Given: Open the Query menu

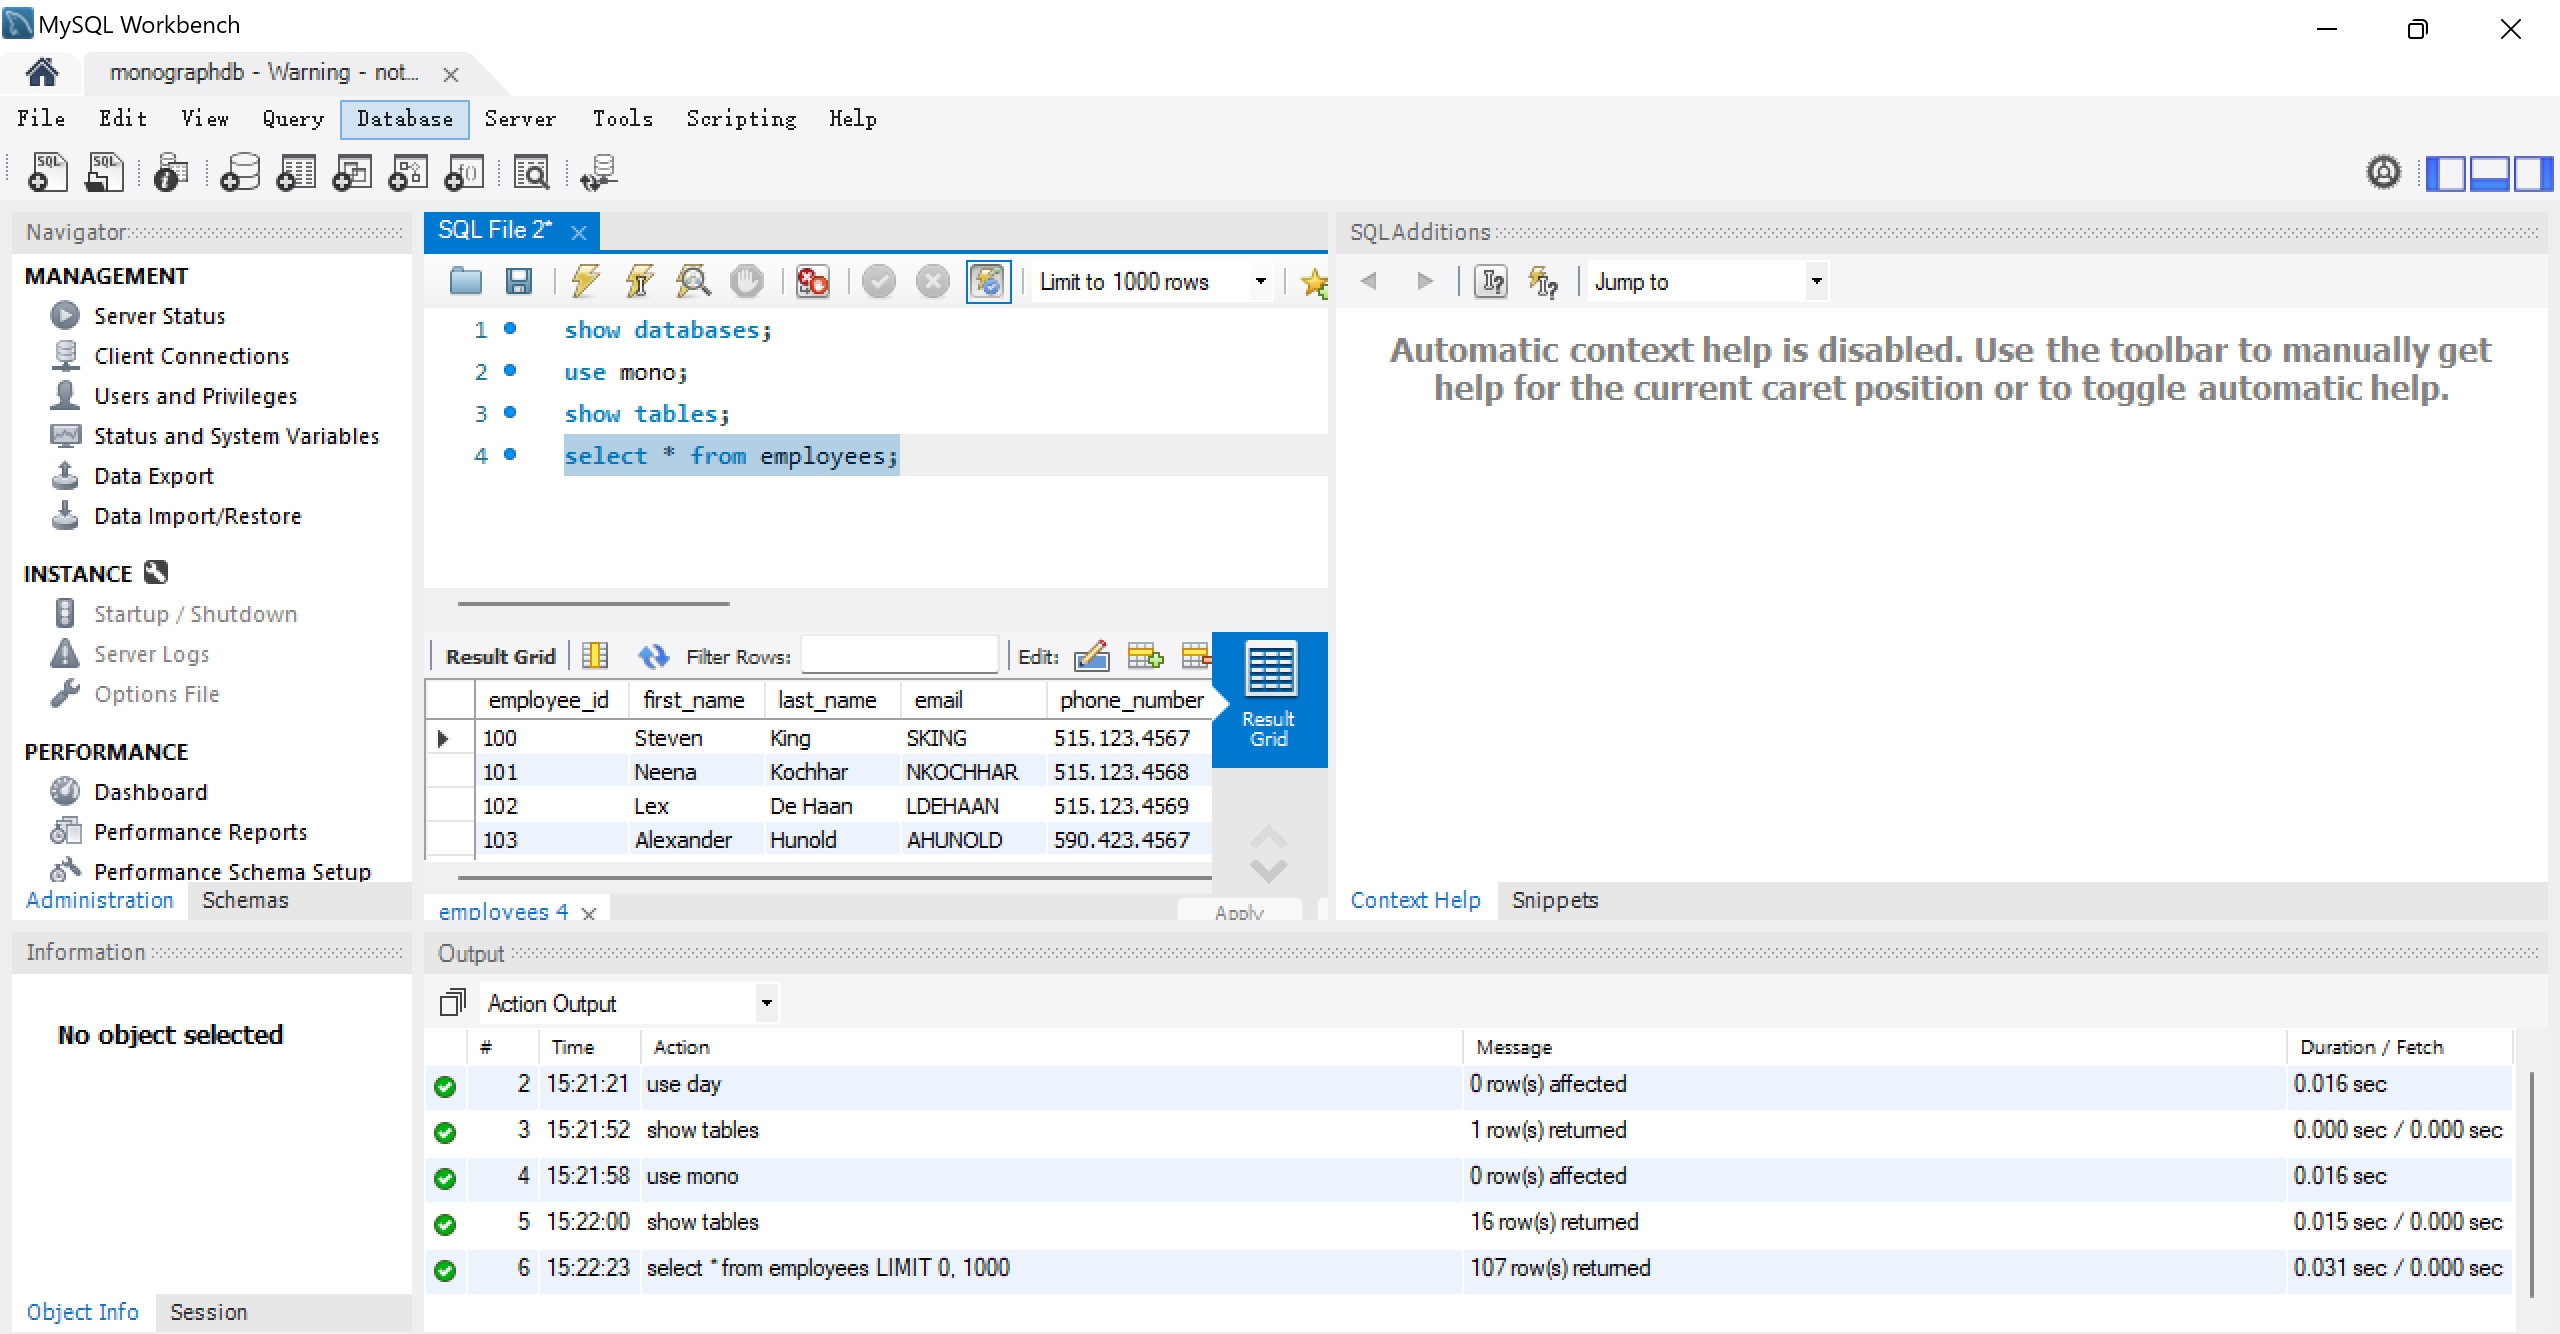Looking at the screenshot, I should point(293,119).
